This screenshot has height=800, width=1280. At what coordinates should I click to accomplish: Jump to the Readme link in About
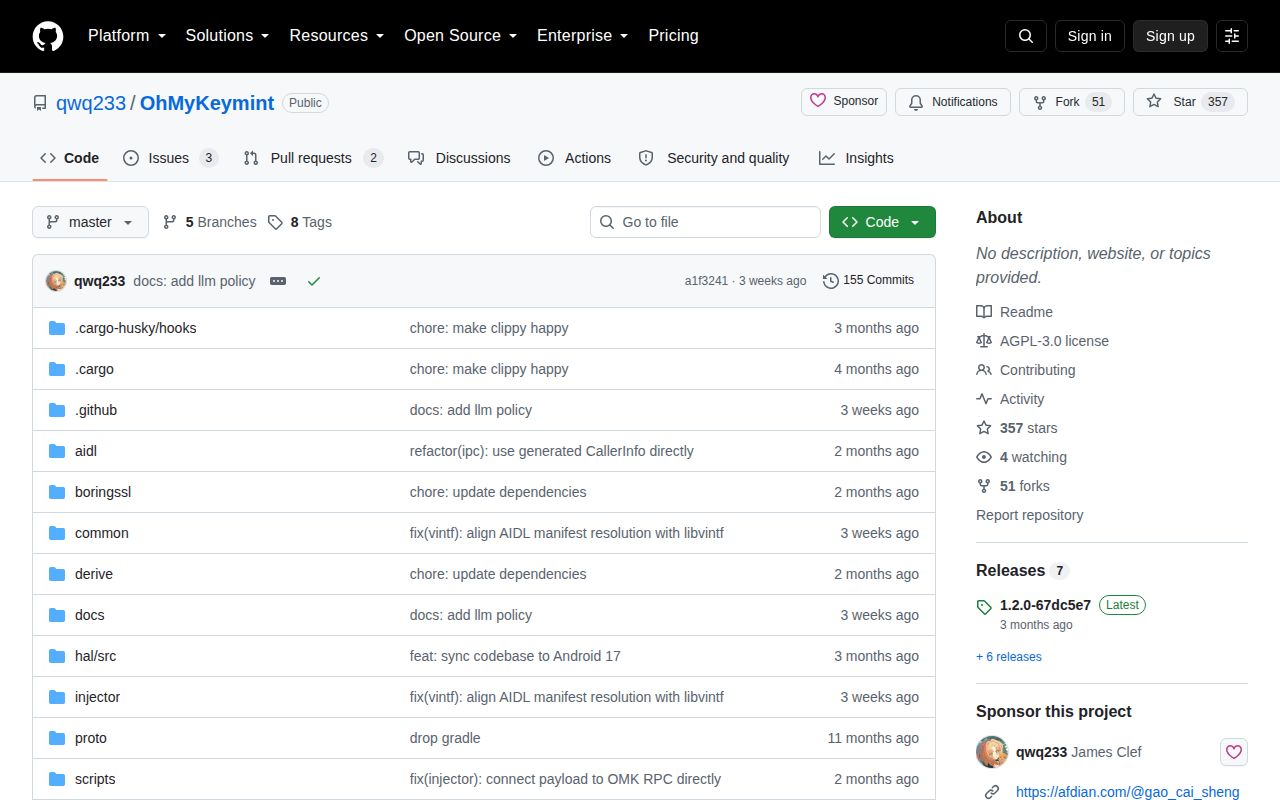[1014, 312]
